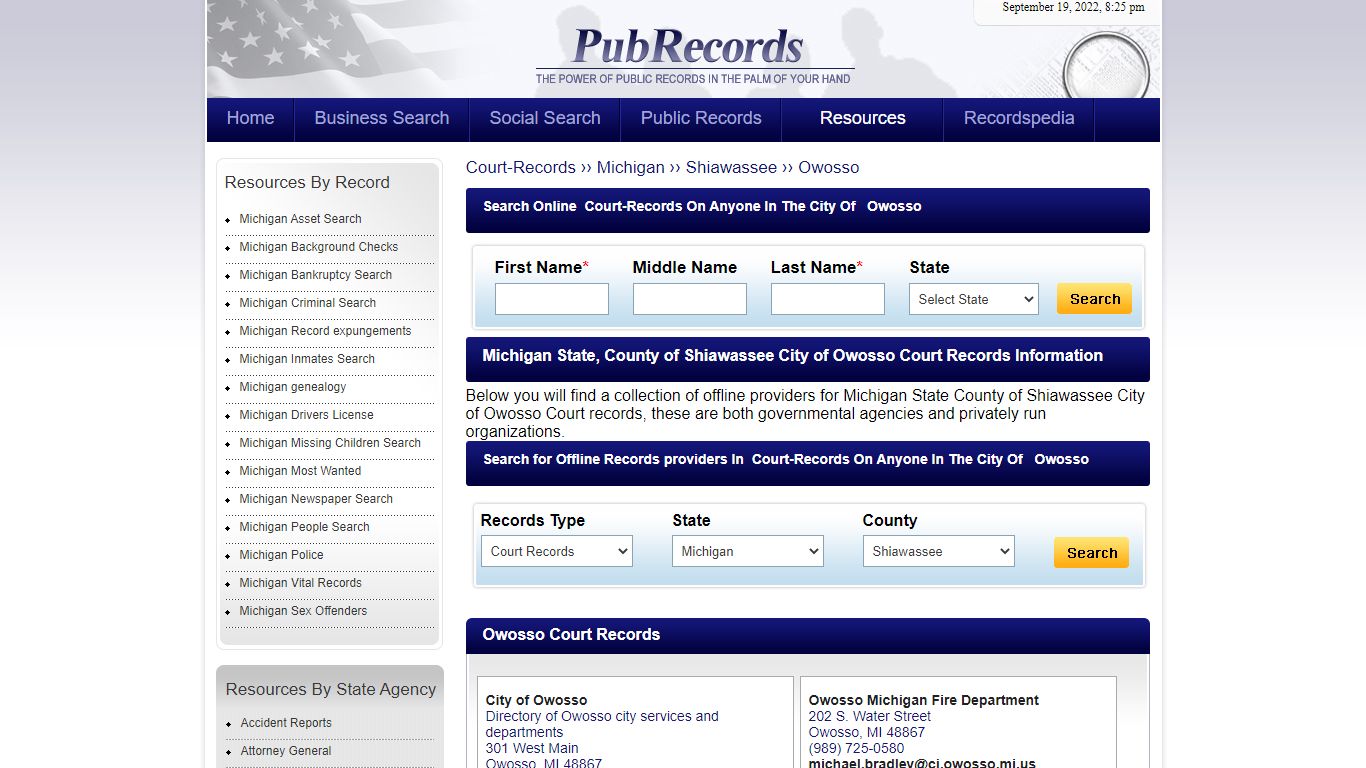Open Michigan Drivers License link
The image size is (1366, 768).
[x=307, y=415]
